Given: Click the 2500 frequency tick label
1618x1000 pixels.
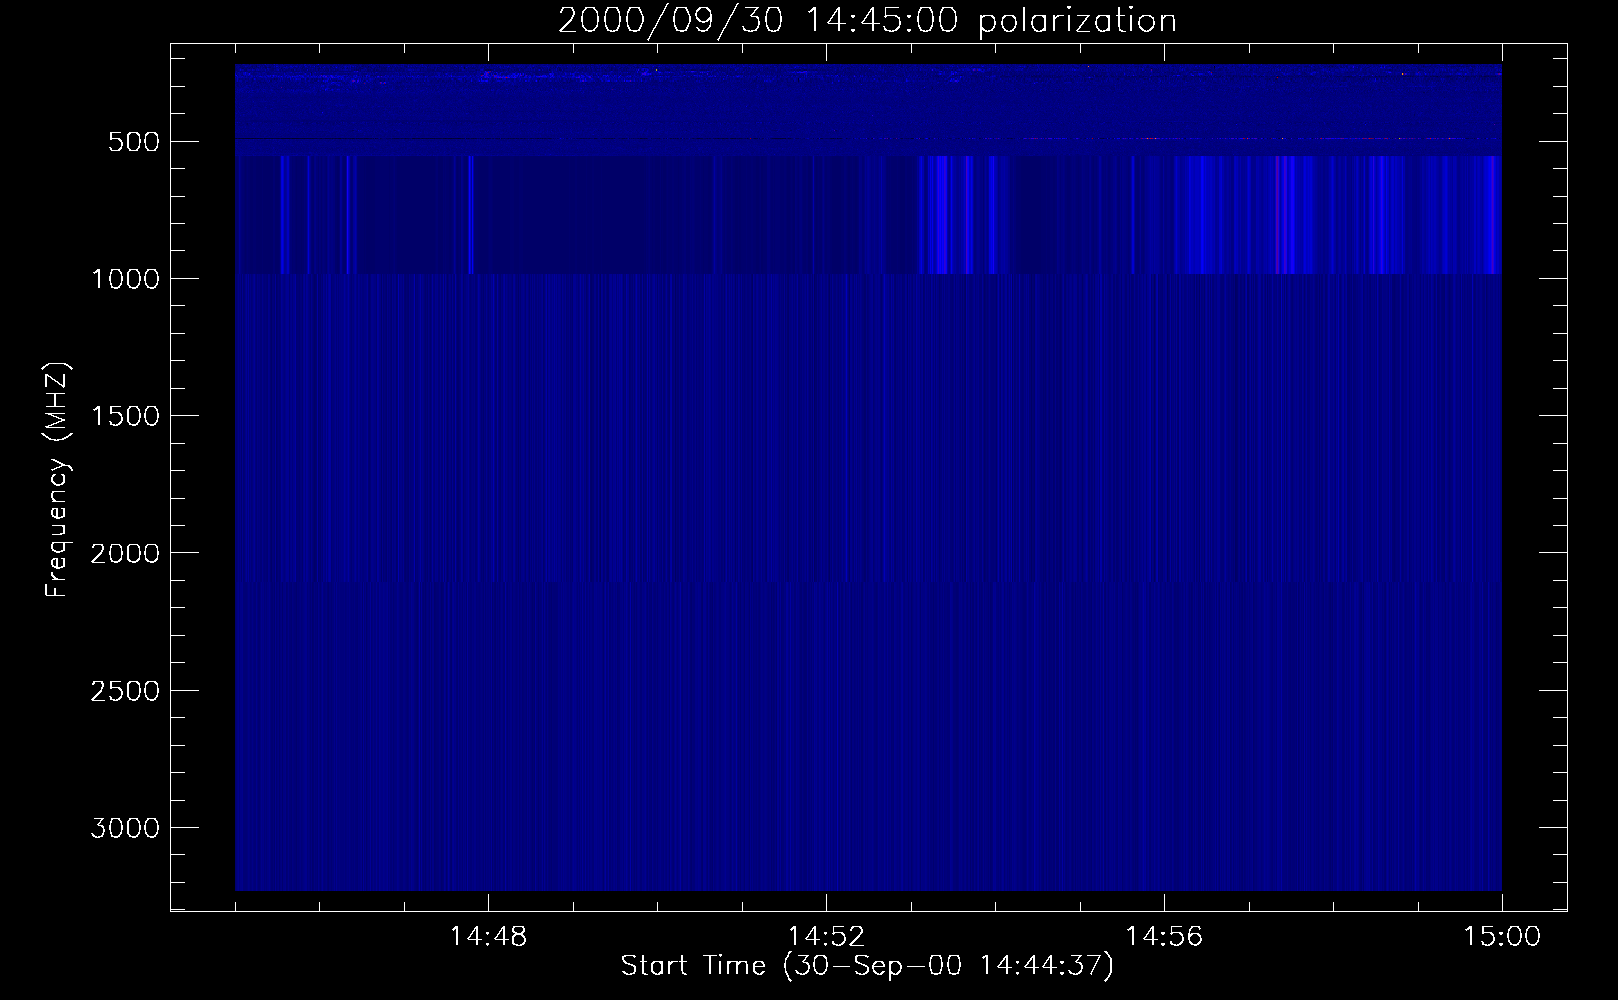Looking at the screenshot, I should pos(125,691).
